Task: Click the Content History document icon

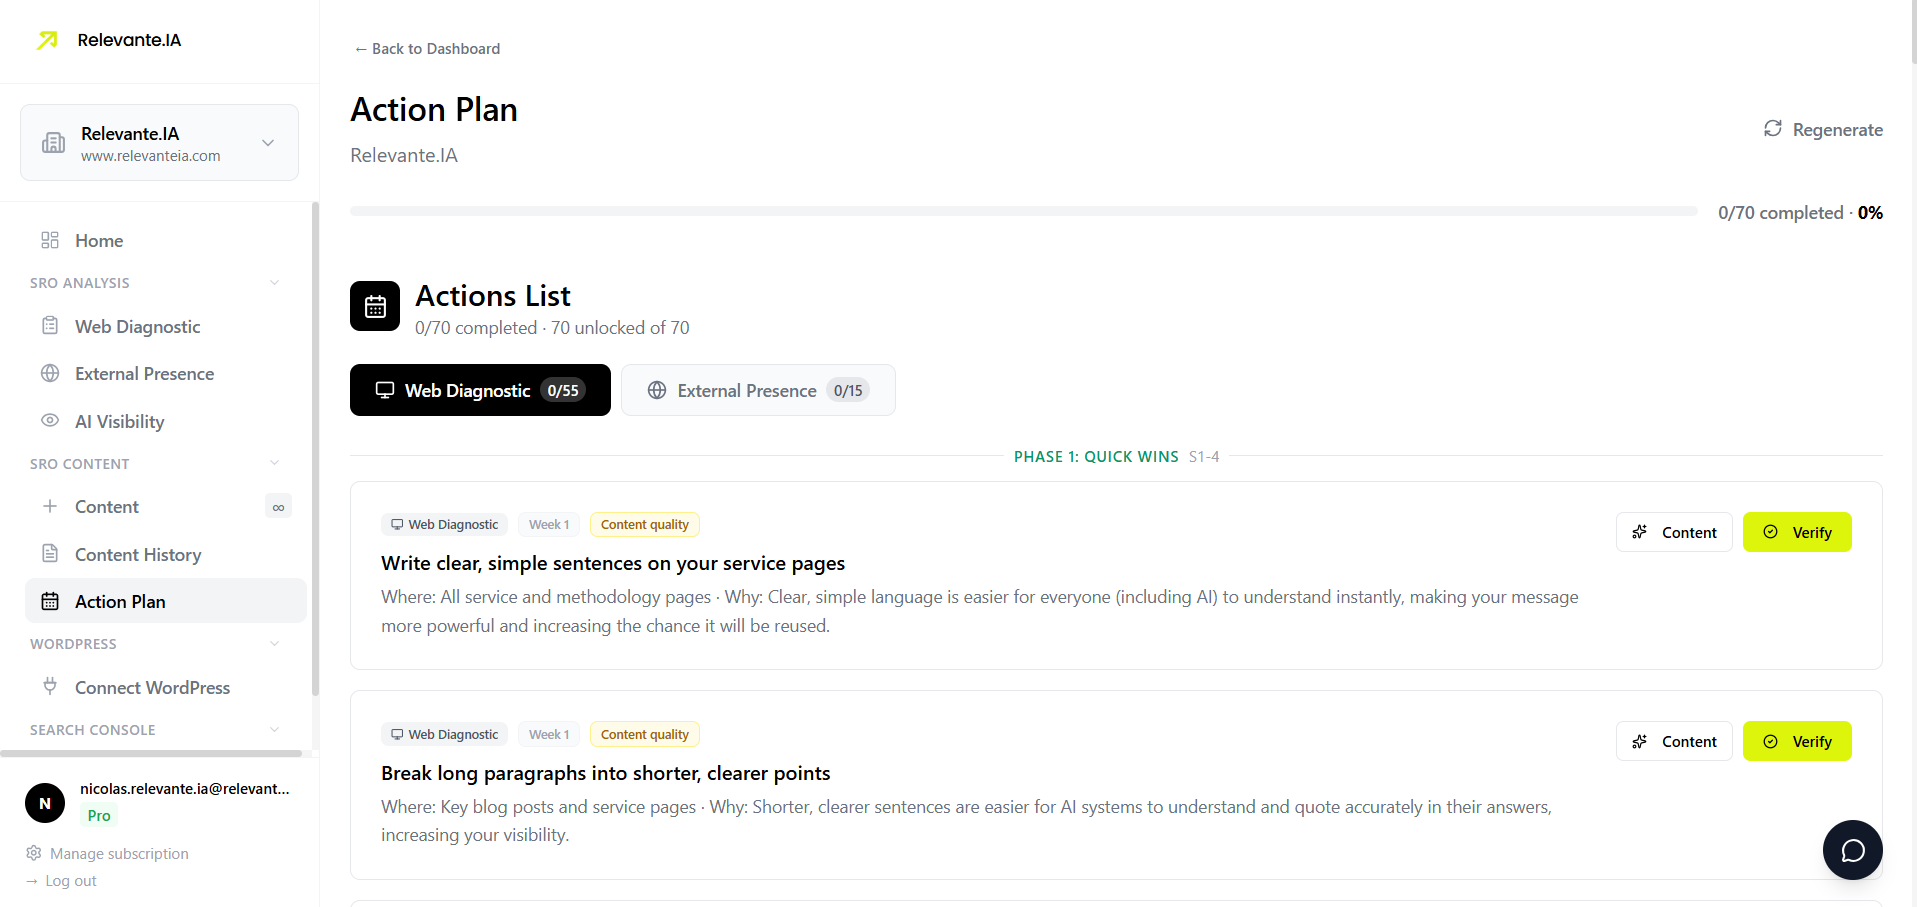Action: pyautogui.click(x=50, y=554)
